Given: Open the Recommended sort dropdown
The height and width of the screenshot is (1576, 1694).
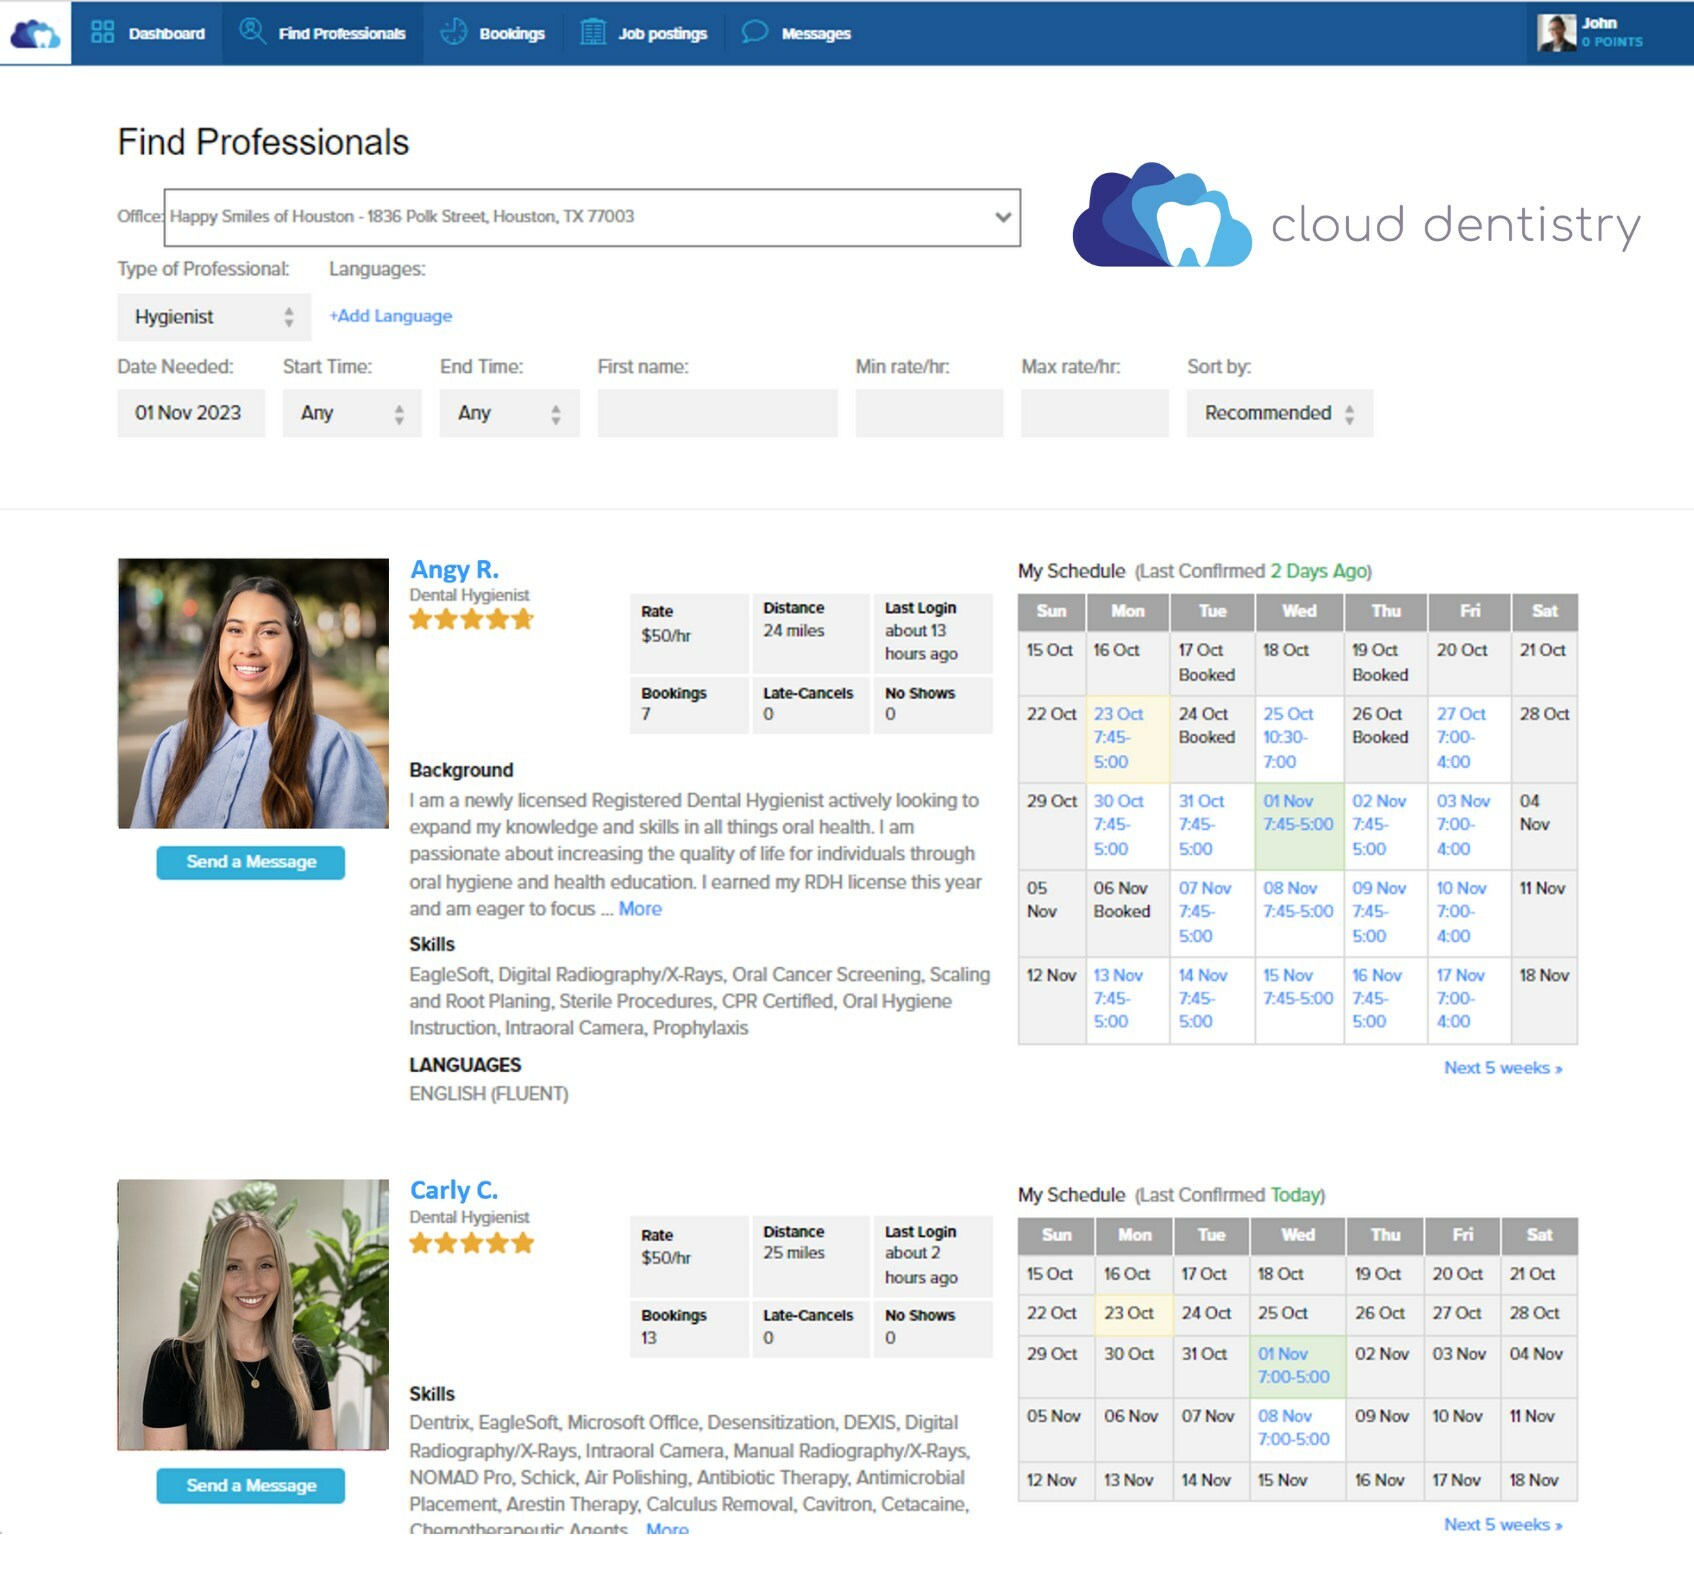Looking at the screenshot, I should 1280,413.
